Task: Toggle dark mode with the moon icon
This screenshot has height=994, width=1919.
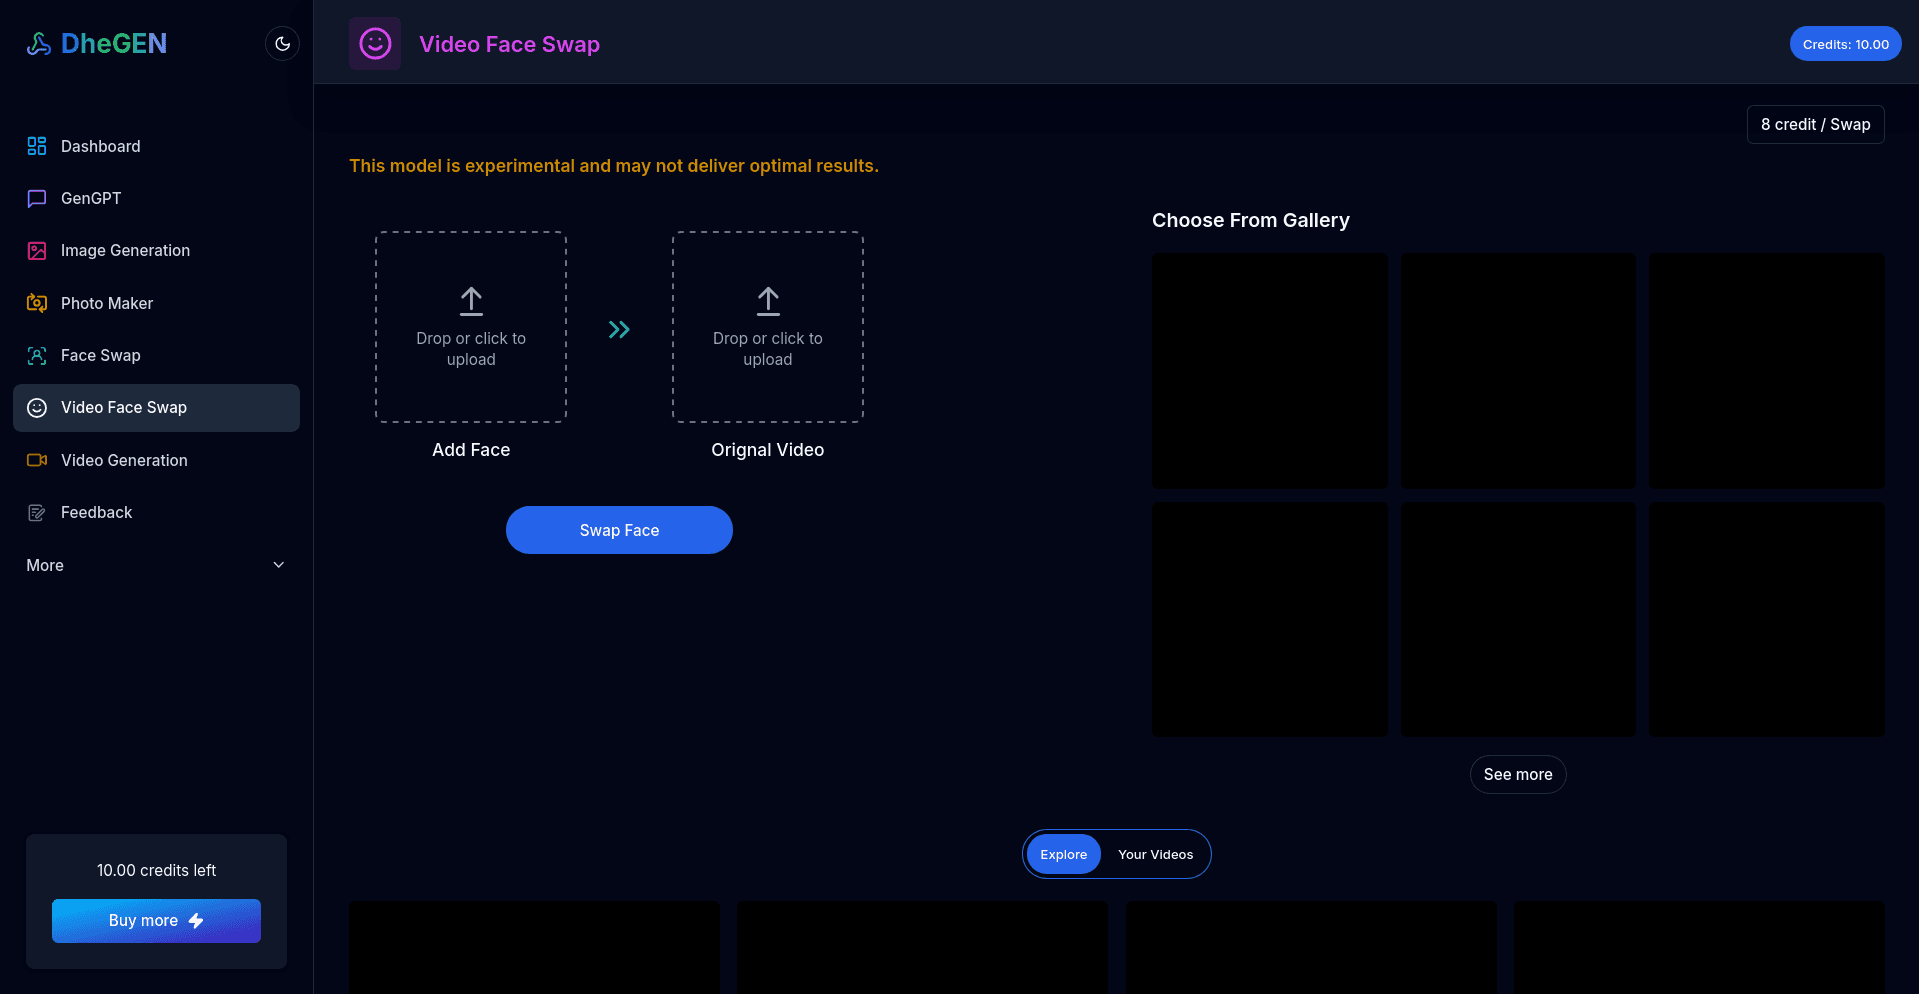Action: (x=282, y=43)
